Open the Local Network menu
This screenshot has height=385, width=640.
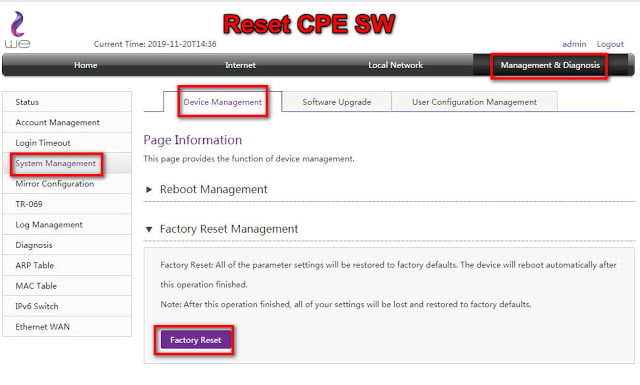tap(396, 65)
